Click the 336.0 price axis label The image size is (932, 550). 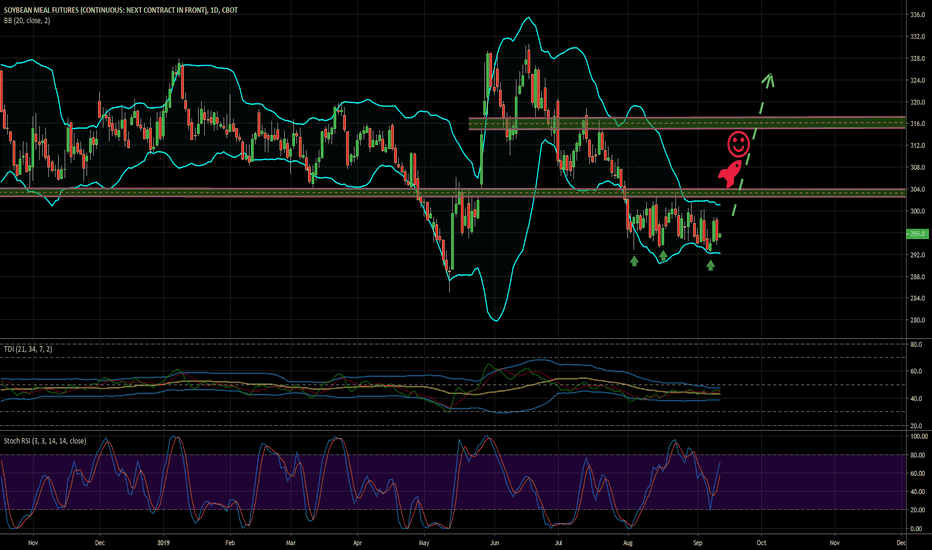coord(917,15)
